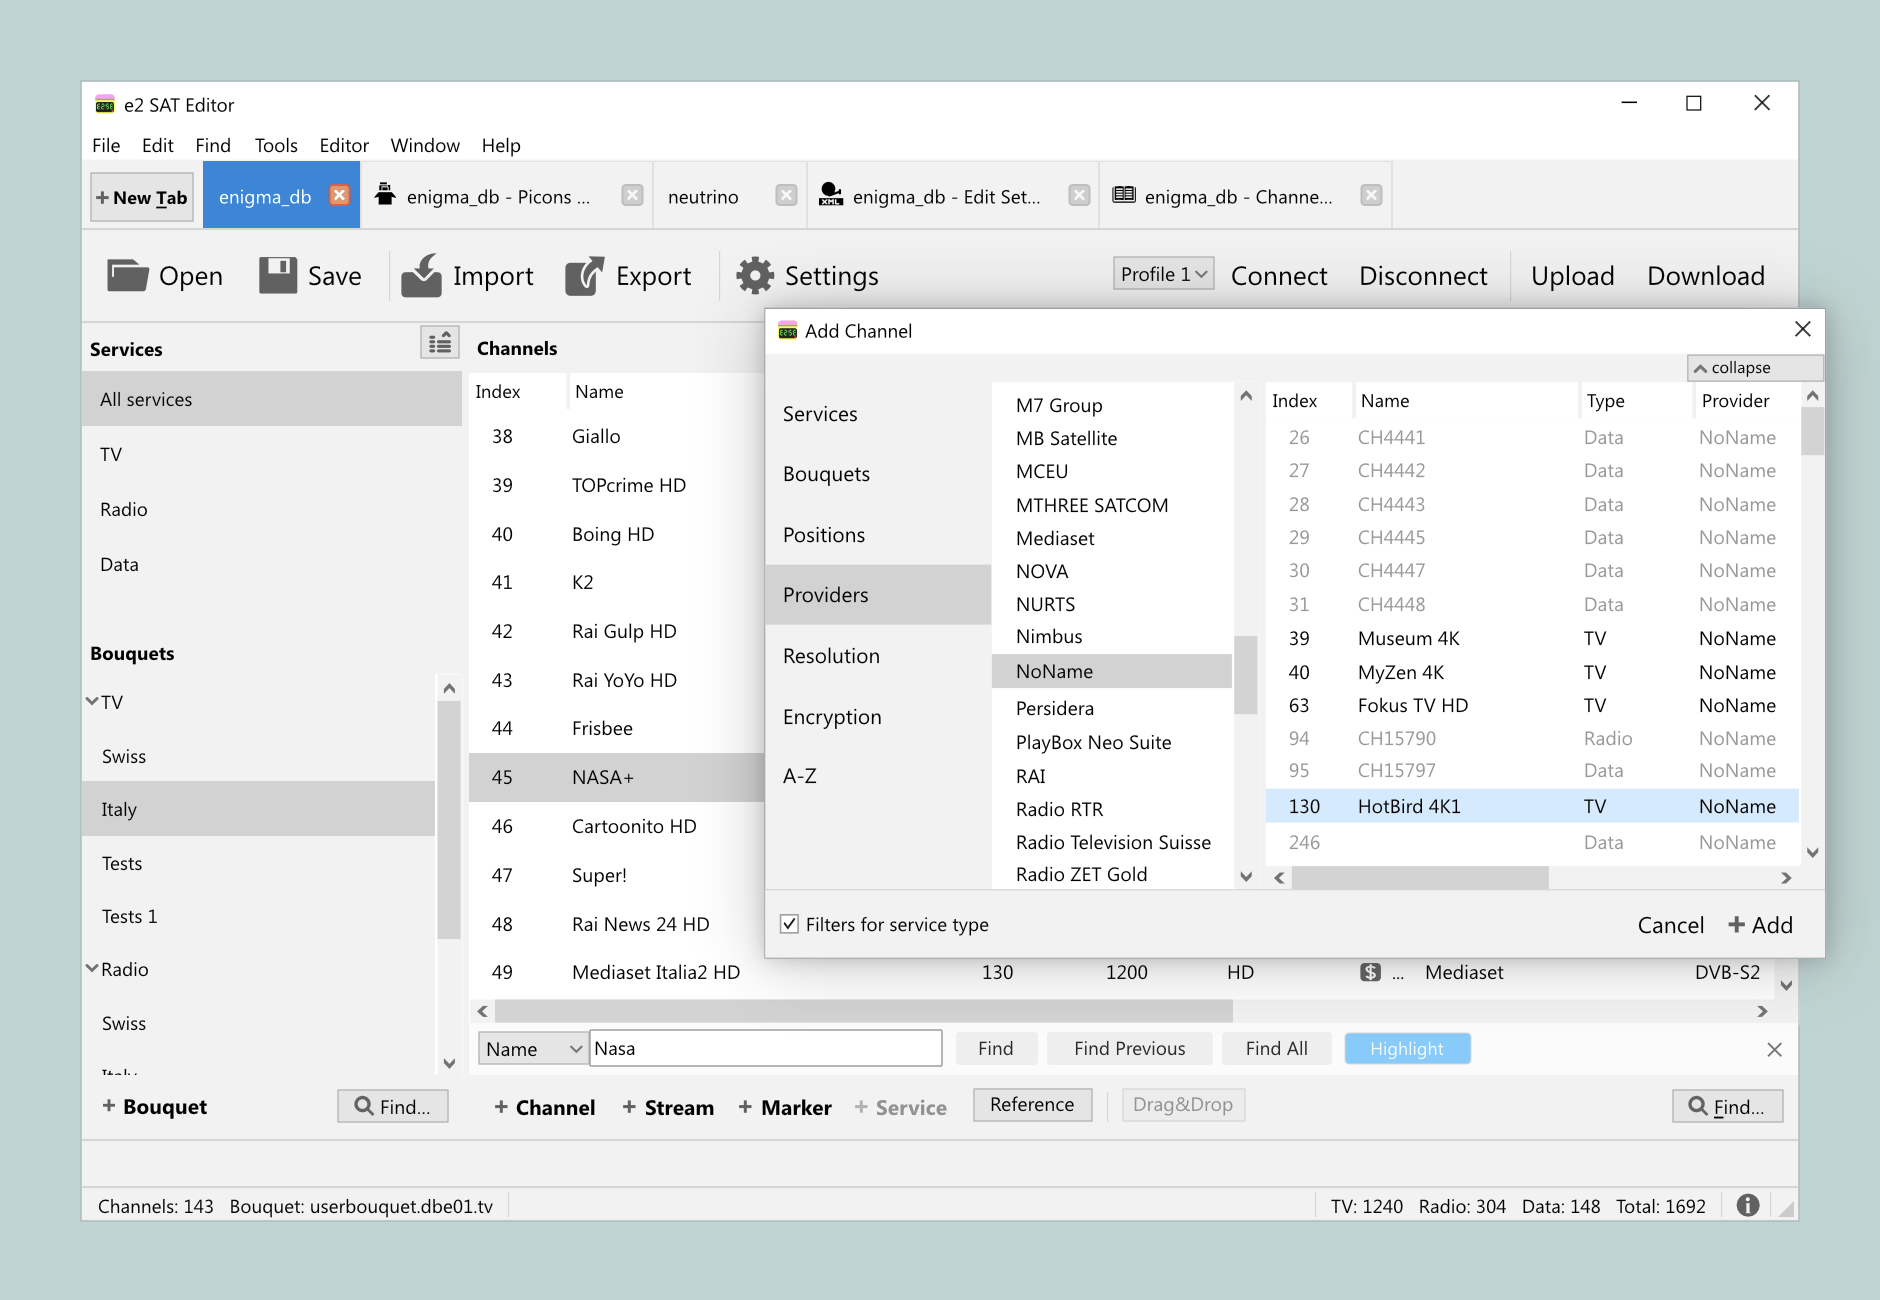Select the Italy TV bouquet

click(x=259, y=809)
